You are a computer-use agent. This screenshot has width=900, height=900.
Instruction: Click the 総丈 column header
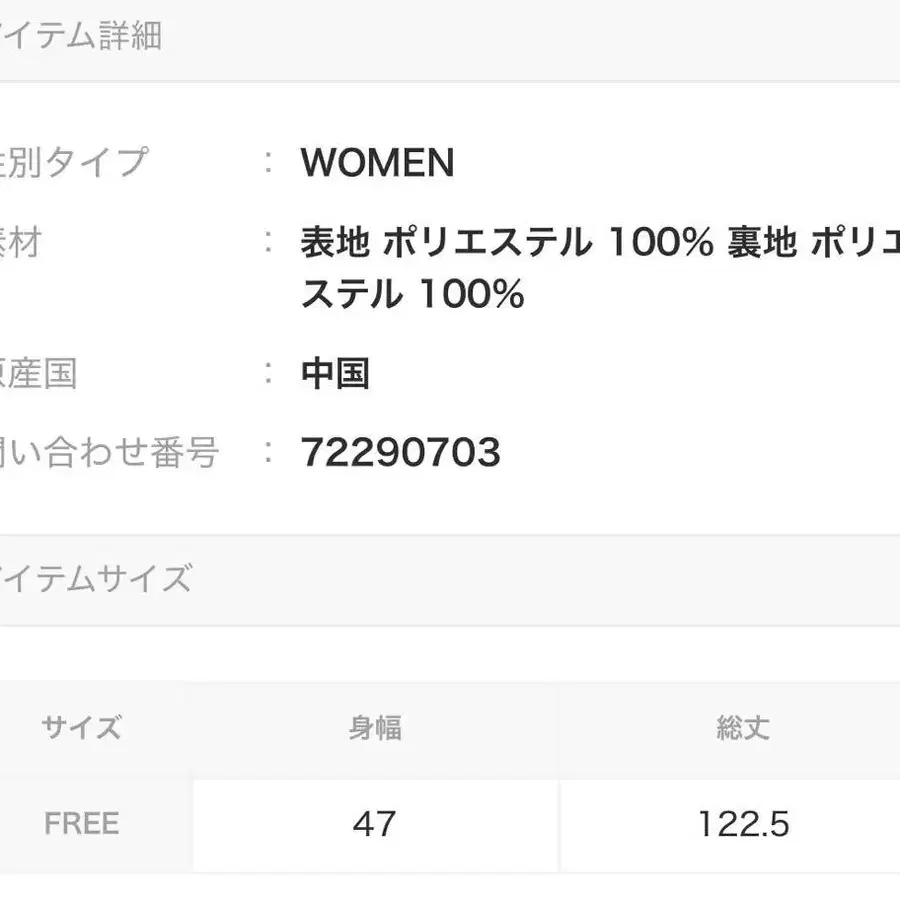pos(742,728)
